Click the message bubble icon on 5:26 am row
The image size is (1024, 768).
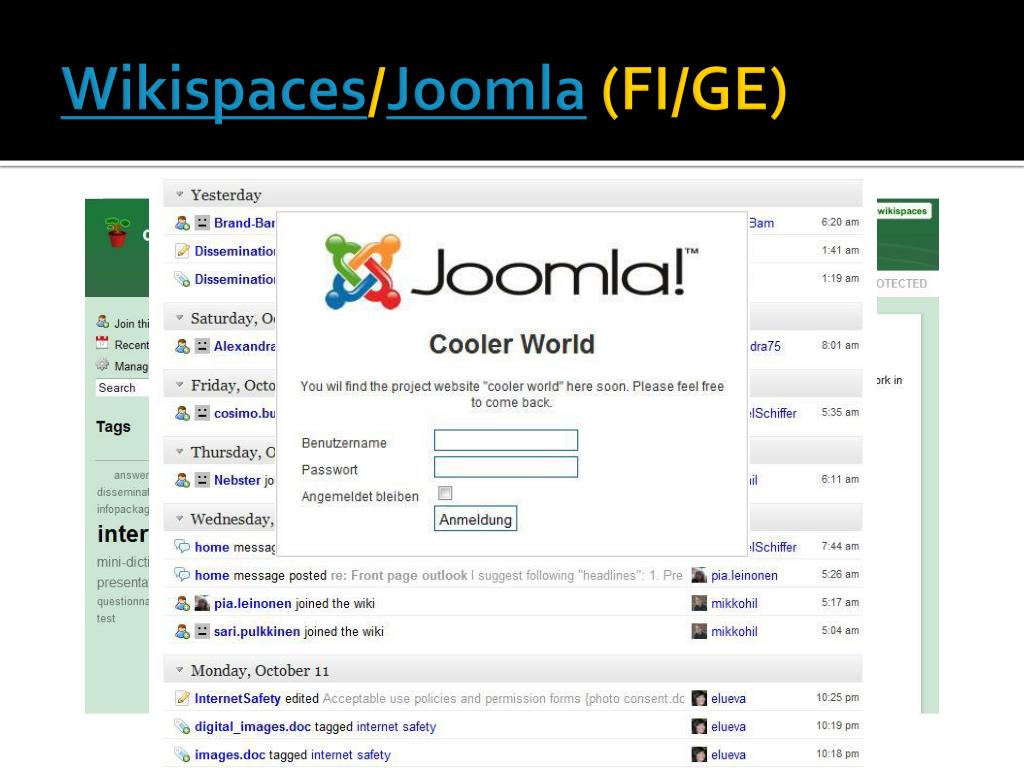coord(182,575)
